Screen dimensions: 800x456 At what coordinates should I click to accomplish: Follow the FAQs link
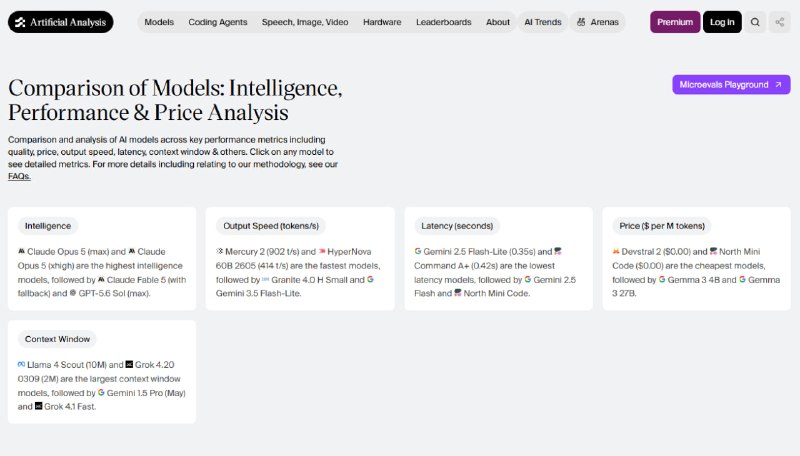point(19,176)
